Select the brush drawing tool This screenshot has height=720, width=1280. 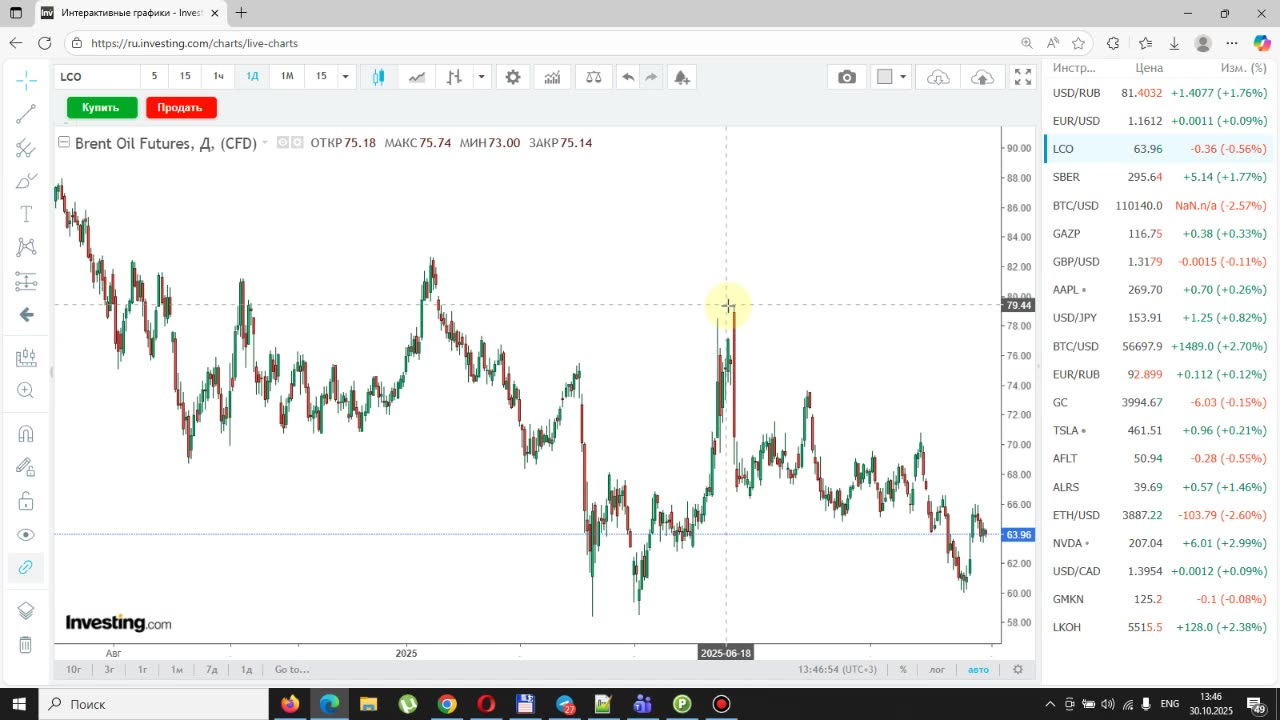[26, 182]
